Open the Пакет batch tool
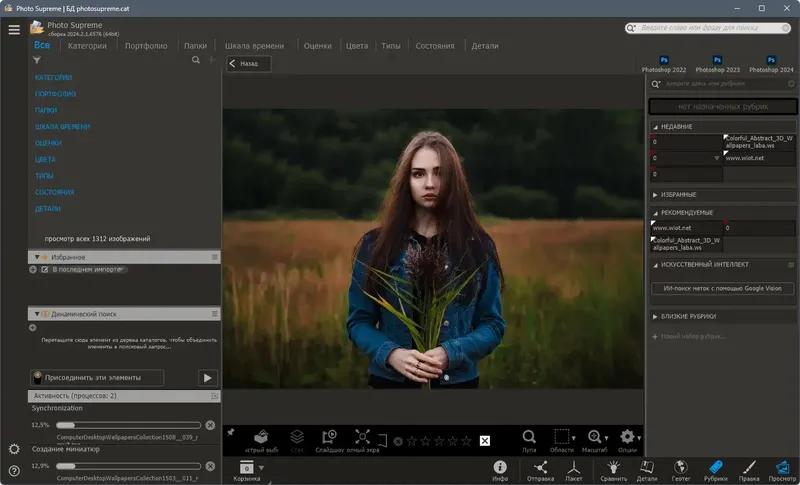Image resolution: width=800 pixels, height=485 pixels. click(x=574, y=468)
